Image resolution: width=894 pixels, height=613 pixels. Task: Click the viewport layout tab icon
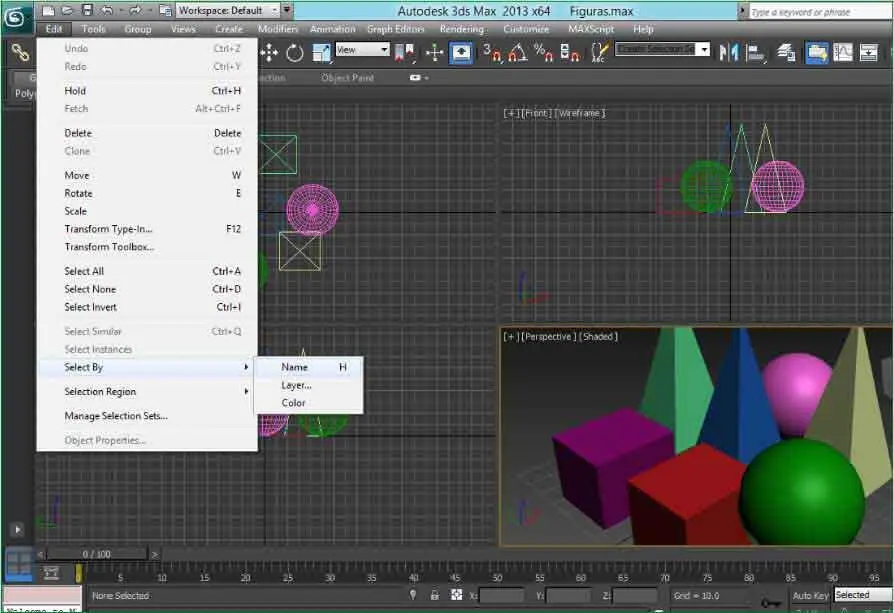[18, 563]
